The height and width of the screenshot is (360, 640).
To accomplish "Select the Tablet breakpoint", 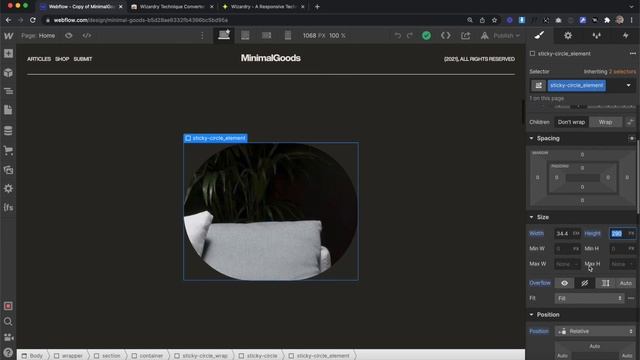I will tap(245, 36).
